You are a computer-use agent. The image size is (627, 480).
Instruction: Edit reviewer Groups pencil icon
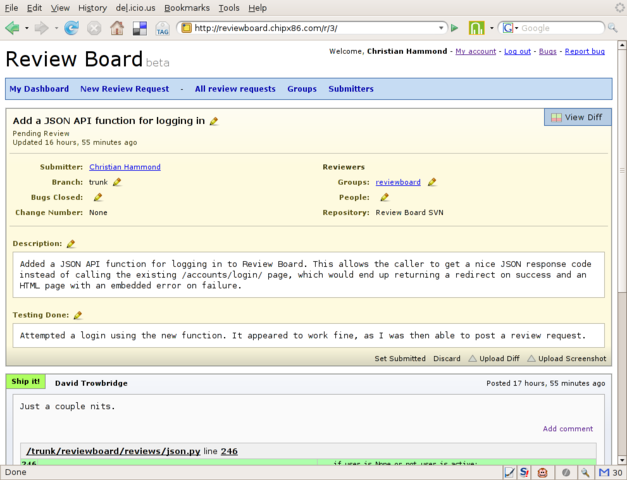(432, 182)
